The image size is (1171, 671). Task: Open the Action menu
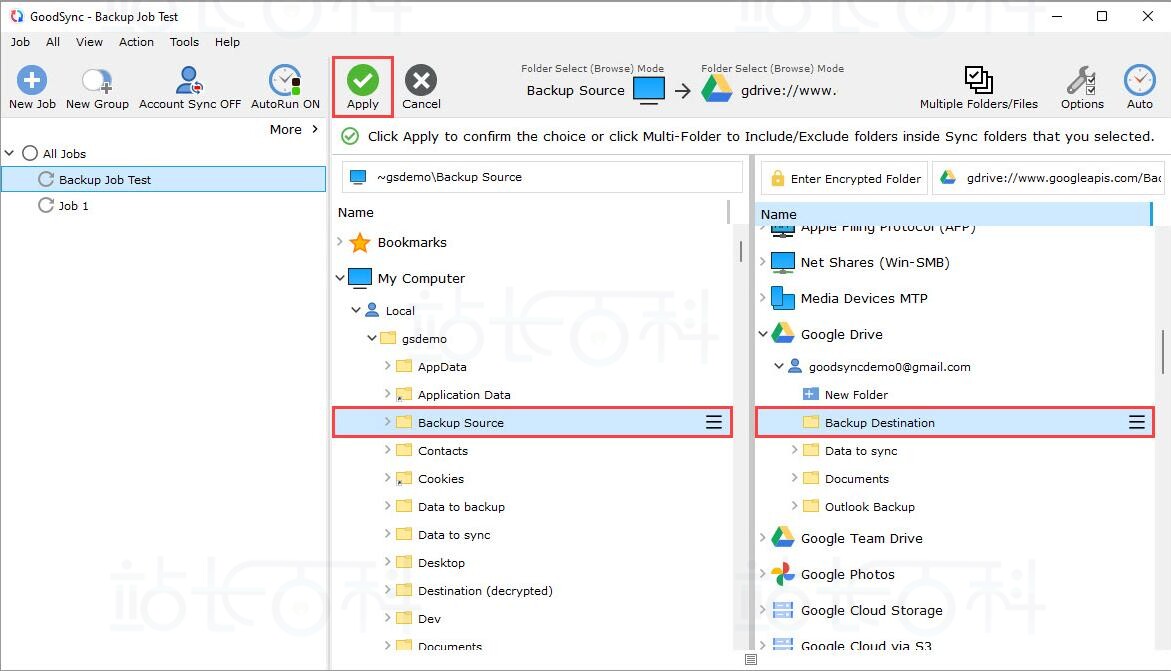coord(137,42)
